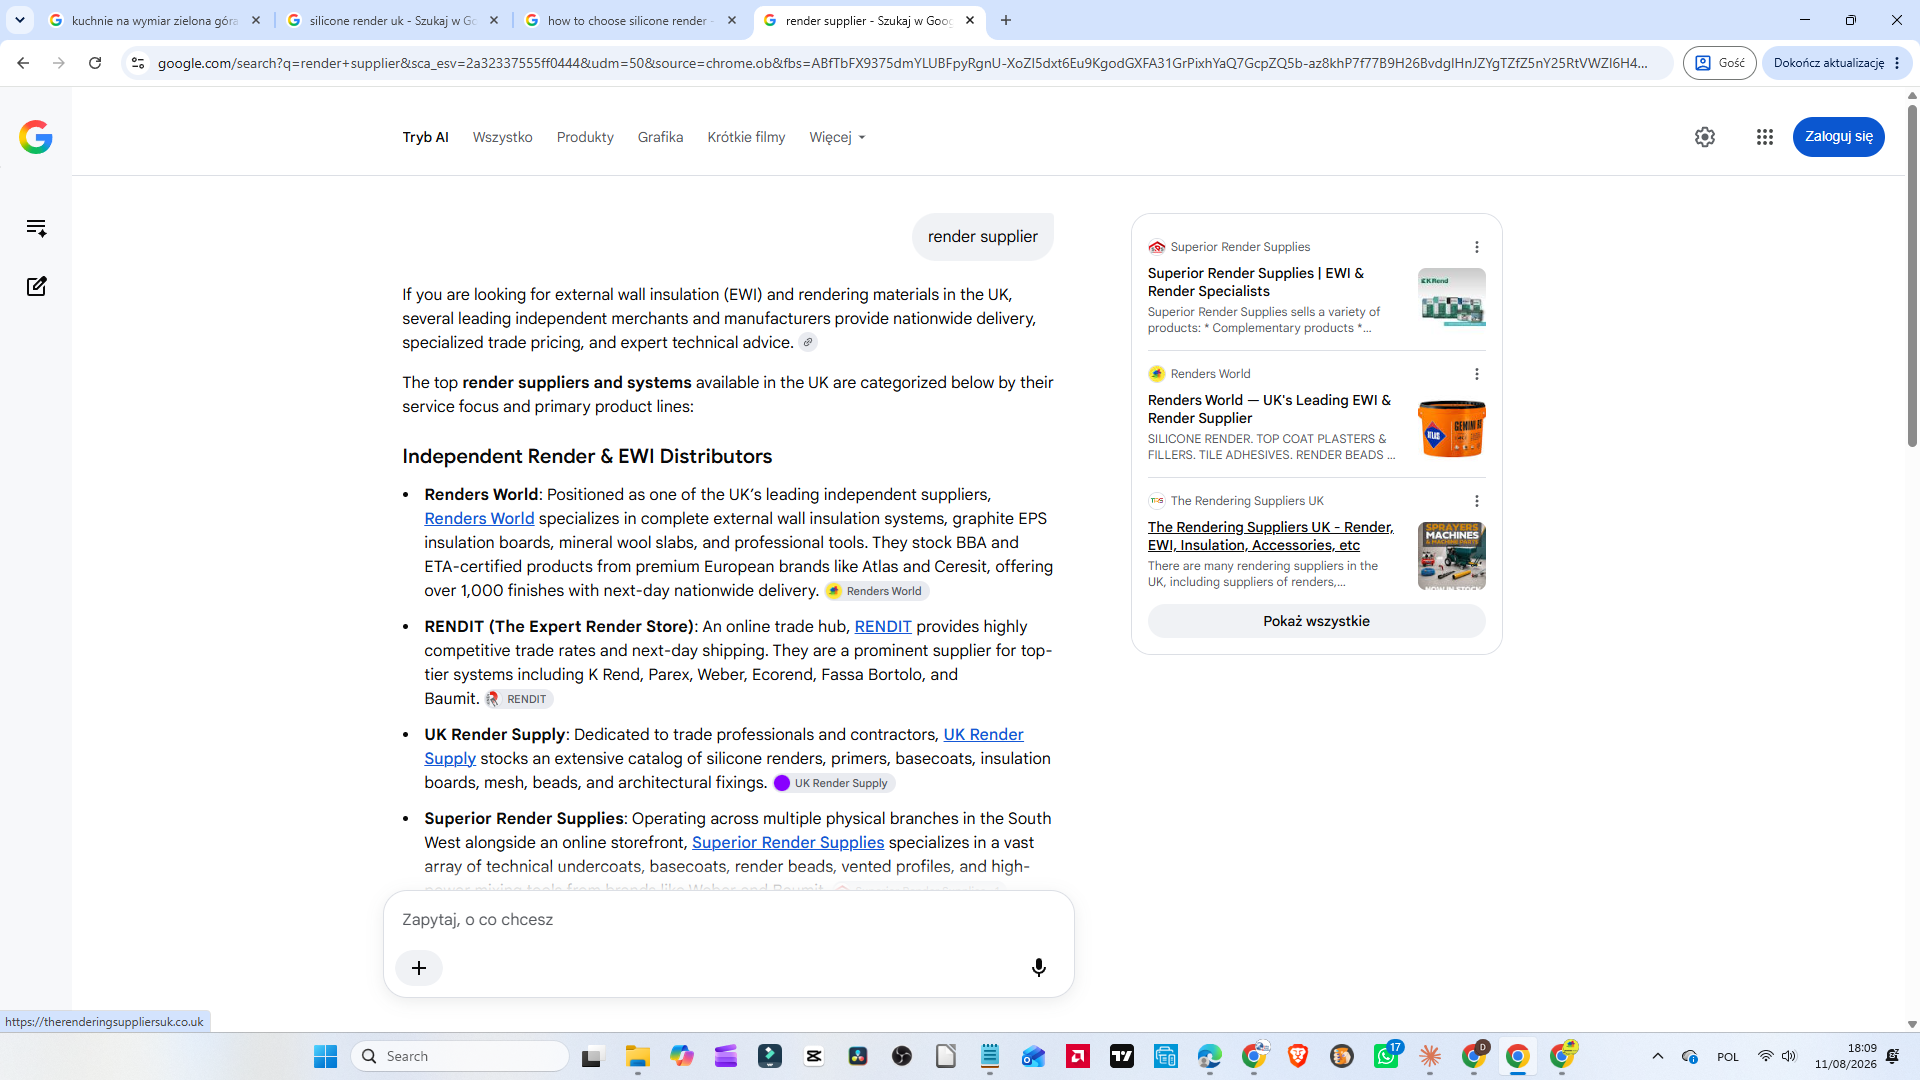Focus the 'Zapytaj, o co chcesz' input
The height and width of the screenshot is (1080, 1920).
point(728,920)
